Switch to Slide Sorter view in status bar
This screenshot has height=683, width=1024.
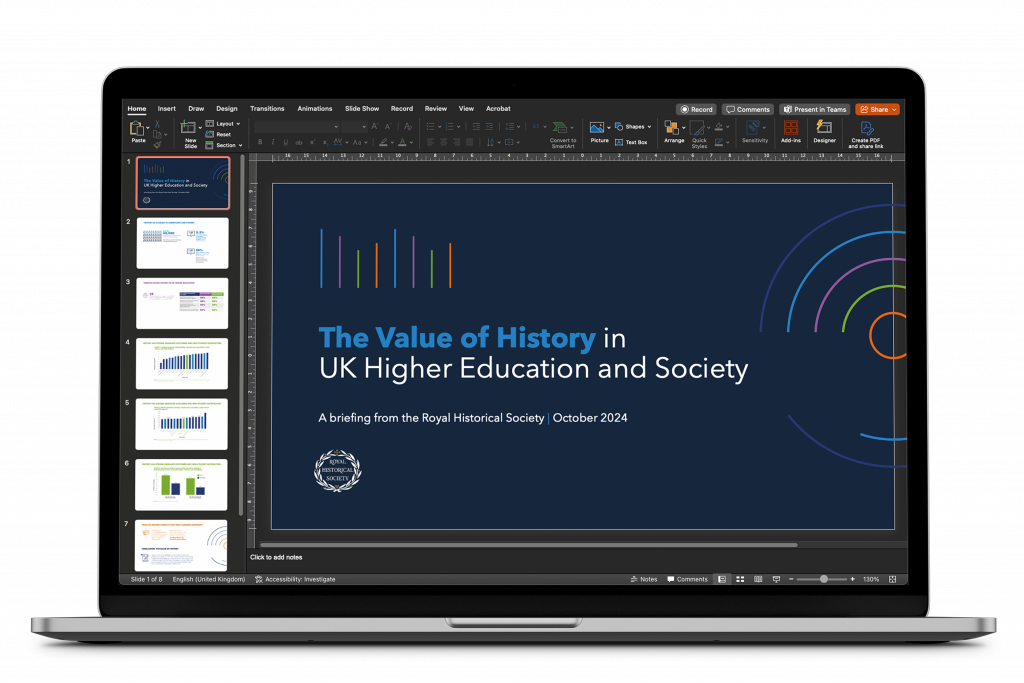[740, 579]
